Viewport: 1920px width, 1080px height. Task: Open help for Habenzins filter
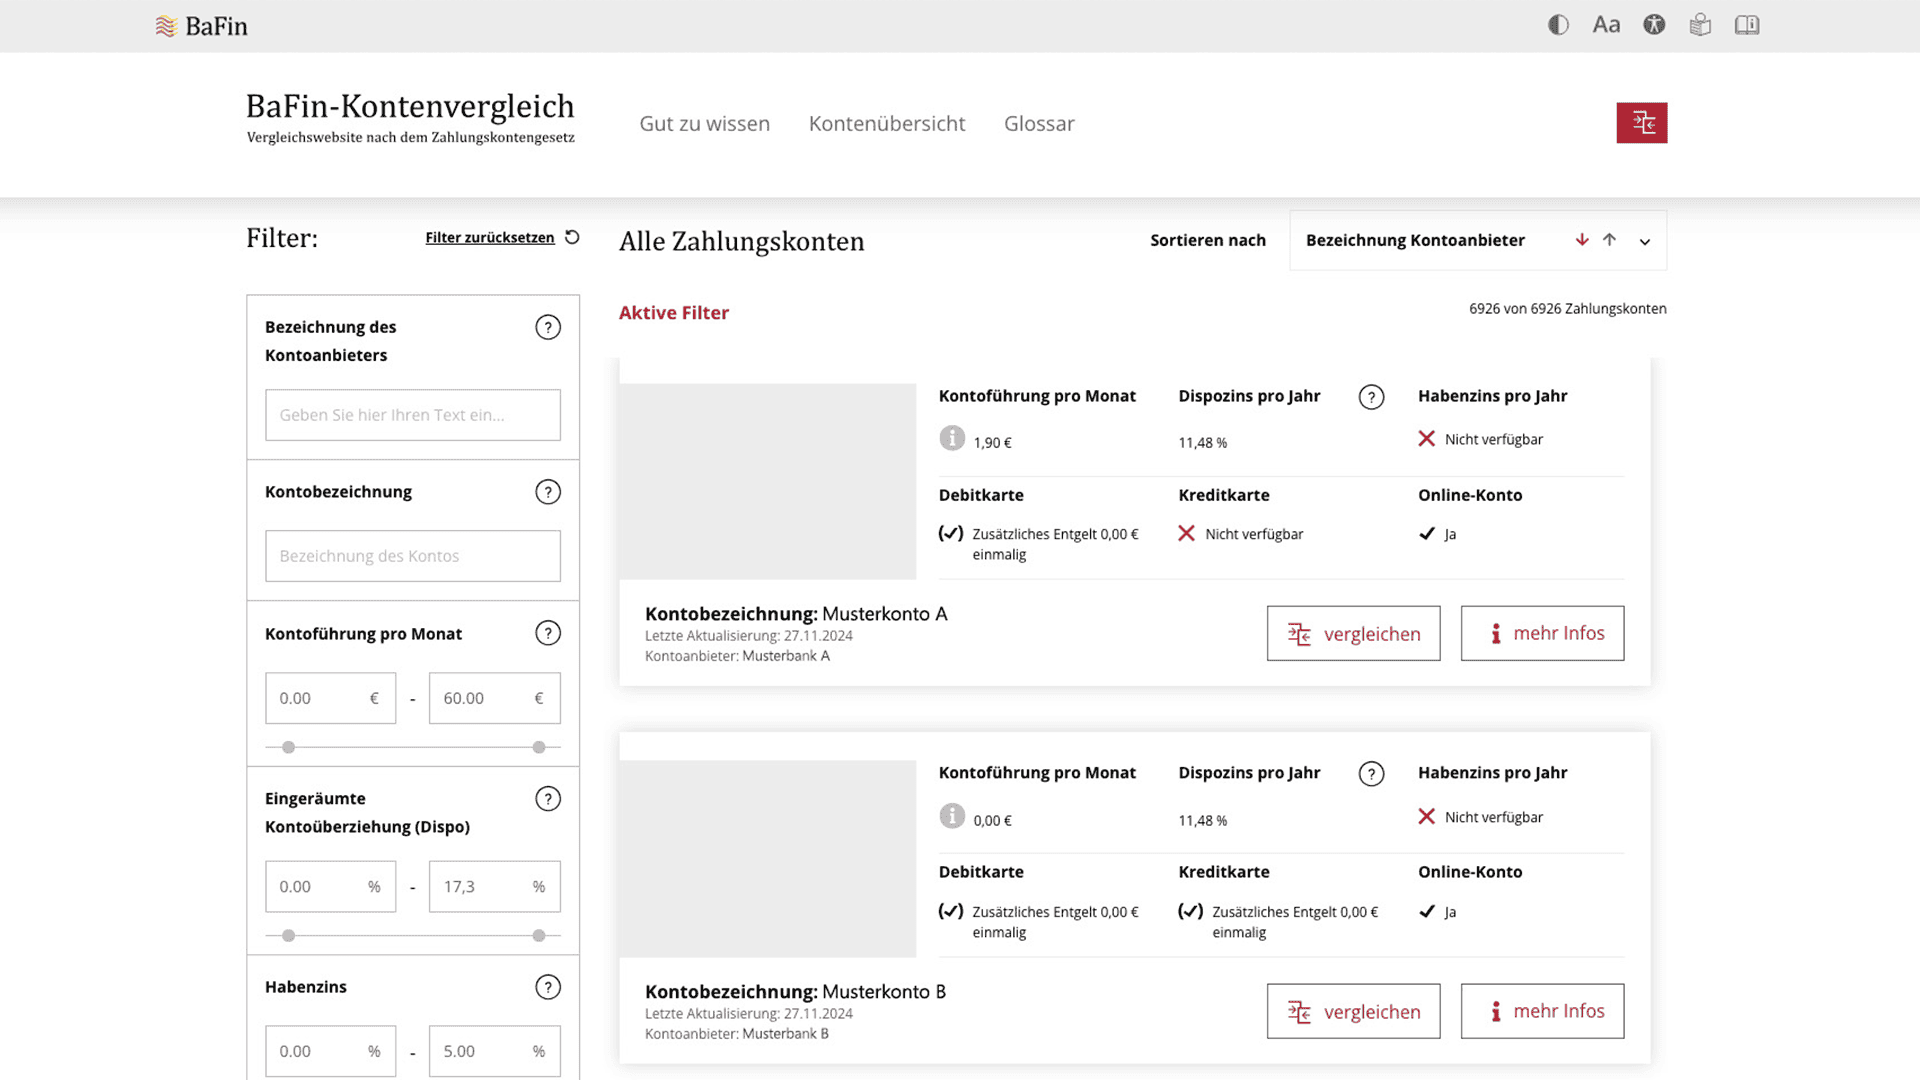[548, 987]
